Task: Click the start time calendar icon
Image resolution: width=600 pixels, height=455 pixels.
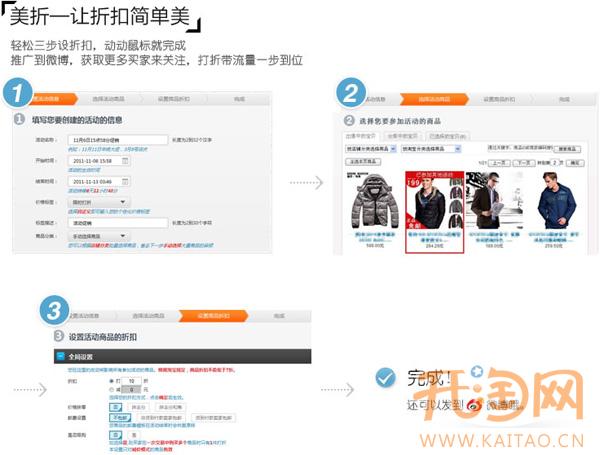Action: 124,160
